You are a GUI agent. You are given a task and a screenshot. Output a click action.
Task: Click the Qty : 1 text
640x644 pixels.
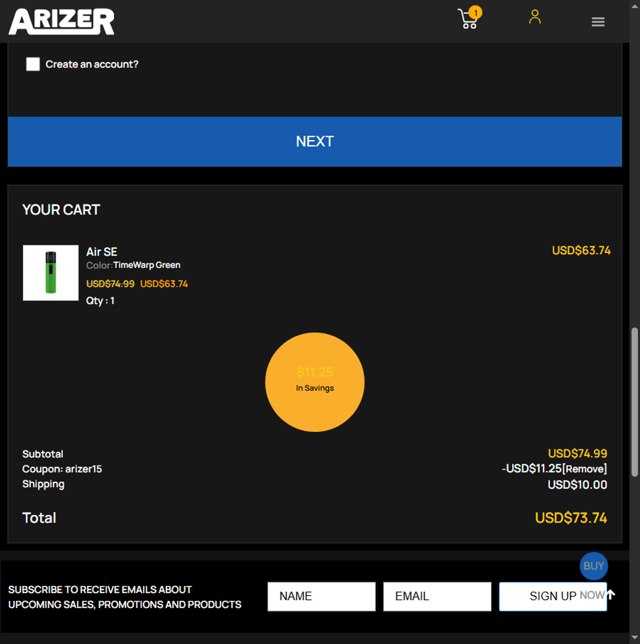pyautogui.click(x=100, y=301)
